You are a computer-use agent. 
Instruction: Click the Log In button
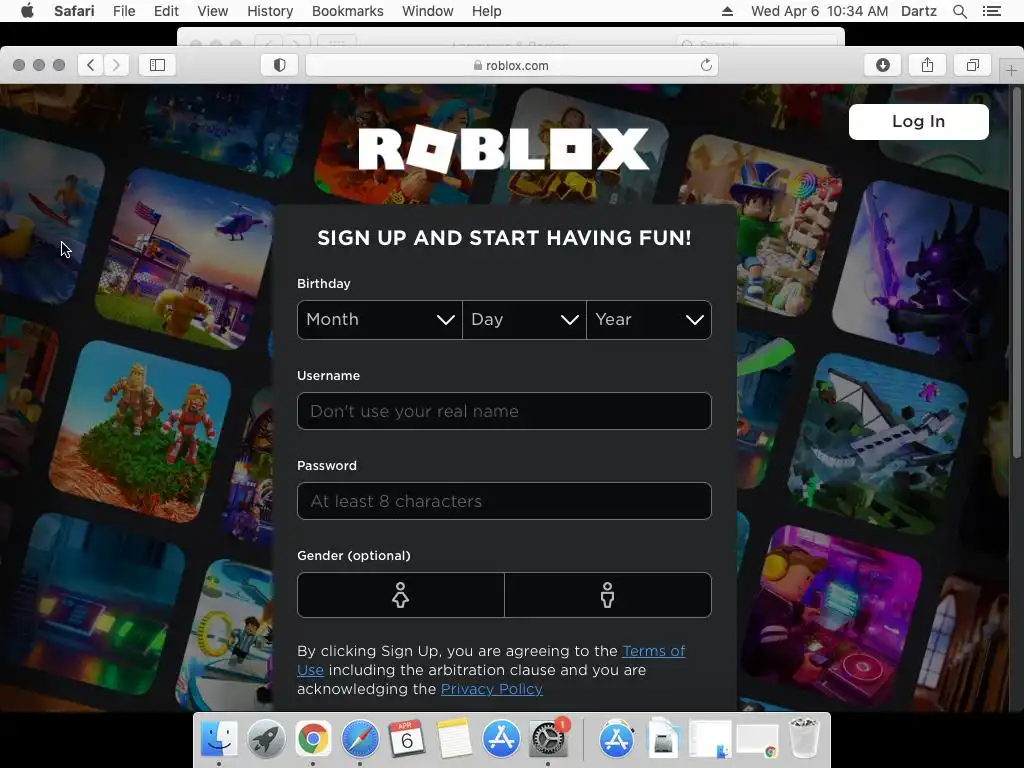[918, 121]
